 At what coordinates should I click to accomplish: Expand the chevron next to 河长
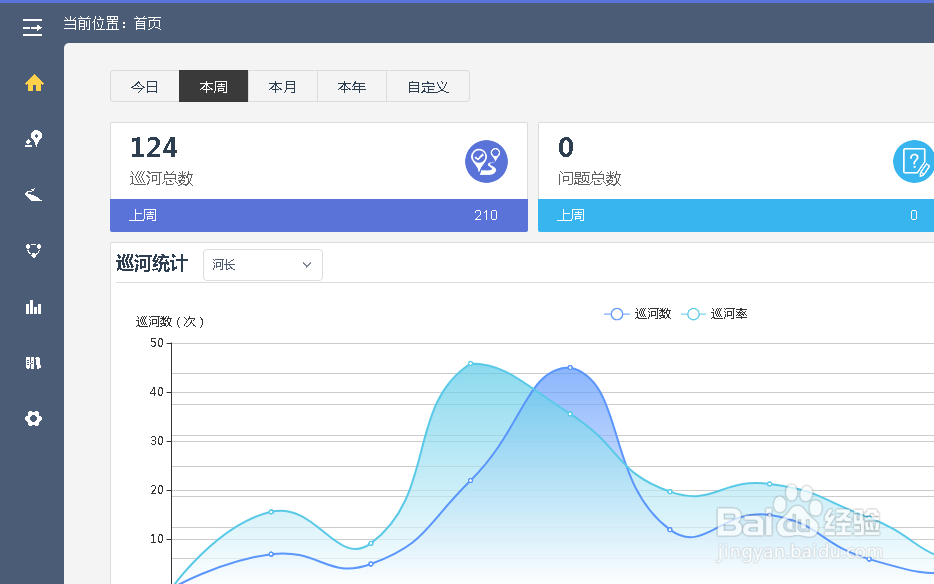(x=306, y=264)
